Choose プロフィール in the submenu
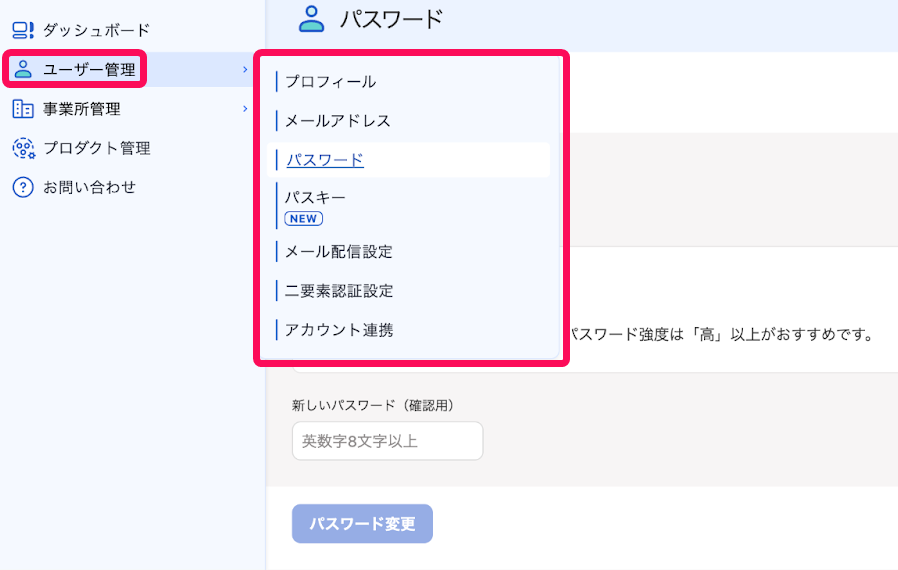This screenshot has height=570, width=898. (x=330, y=81)
